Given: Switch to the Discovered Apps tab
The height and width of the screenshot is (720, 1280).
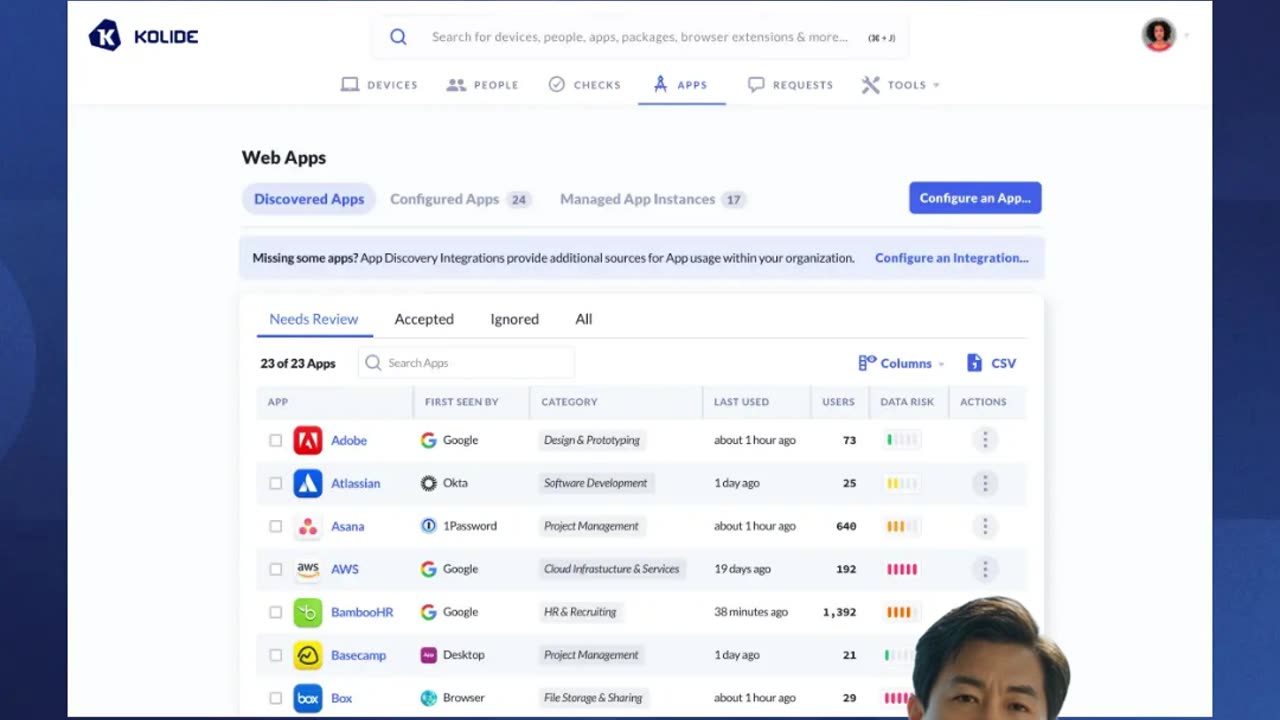Looking at the screenshot, I should pyautogui.click(x=309, y=199).
